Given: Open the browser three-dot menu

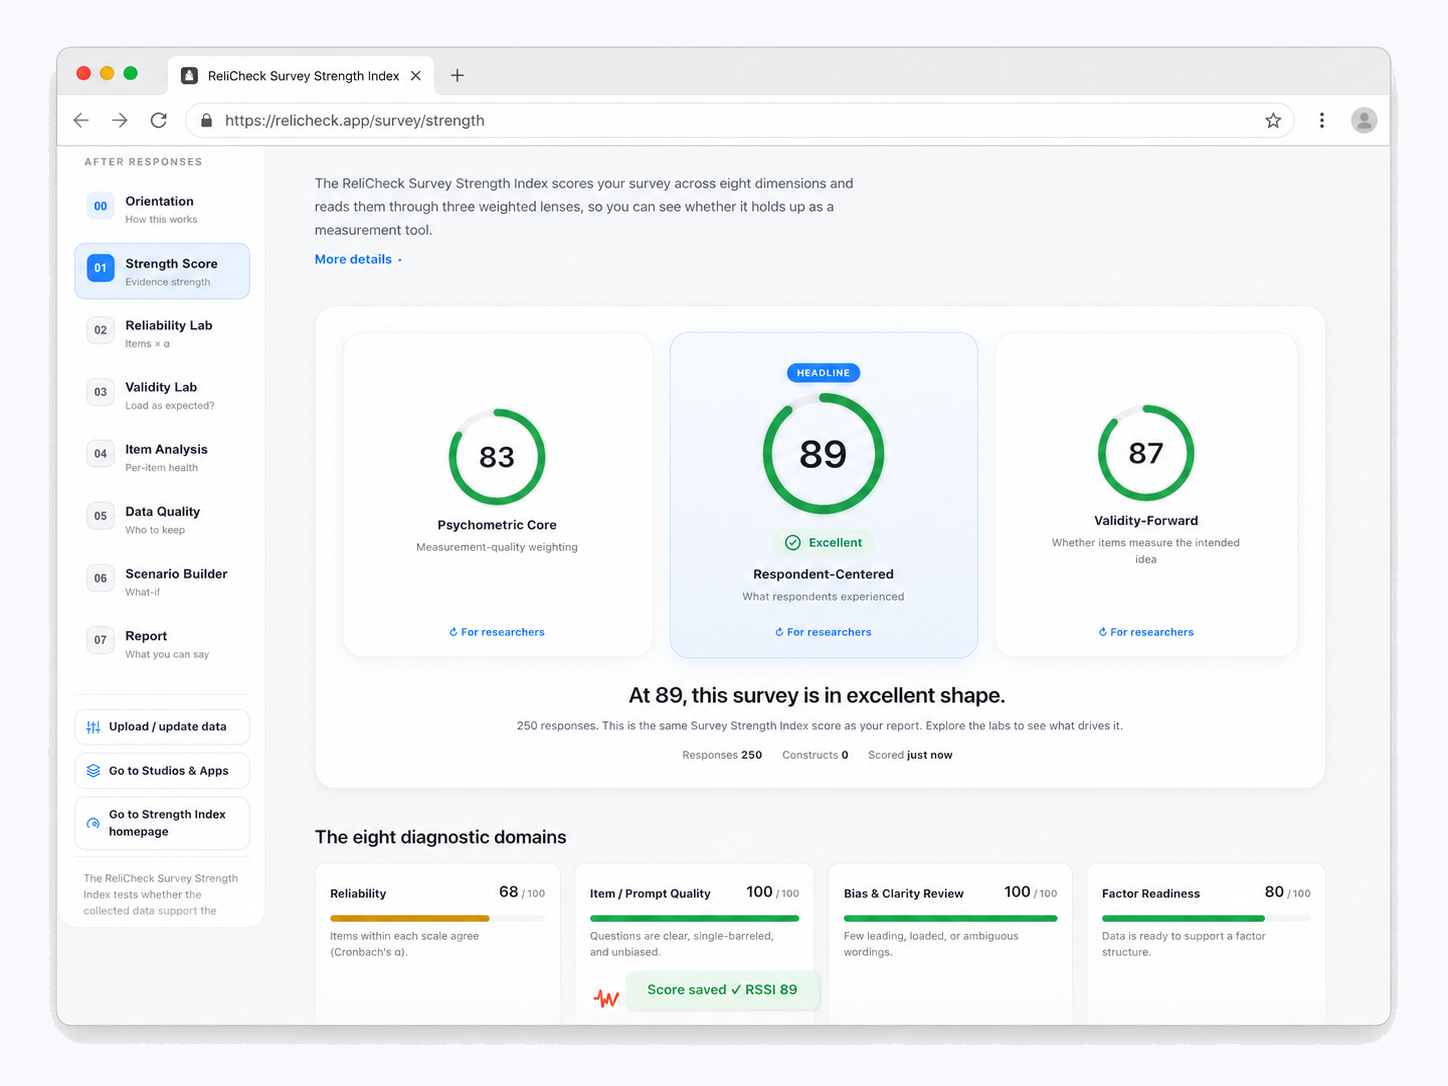Looking at the screenshot, I should 1321,120.
